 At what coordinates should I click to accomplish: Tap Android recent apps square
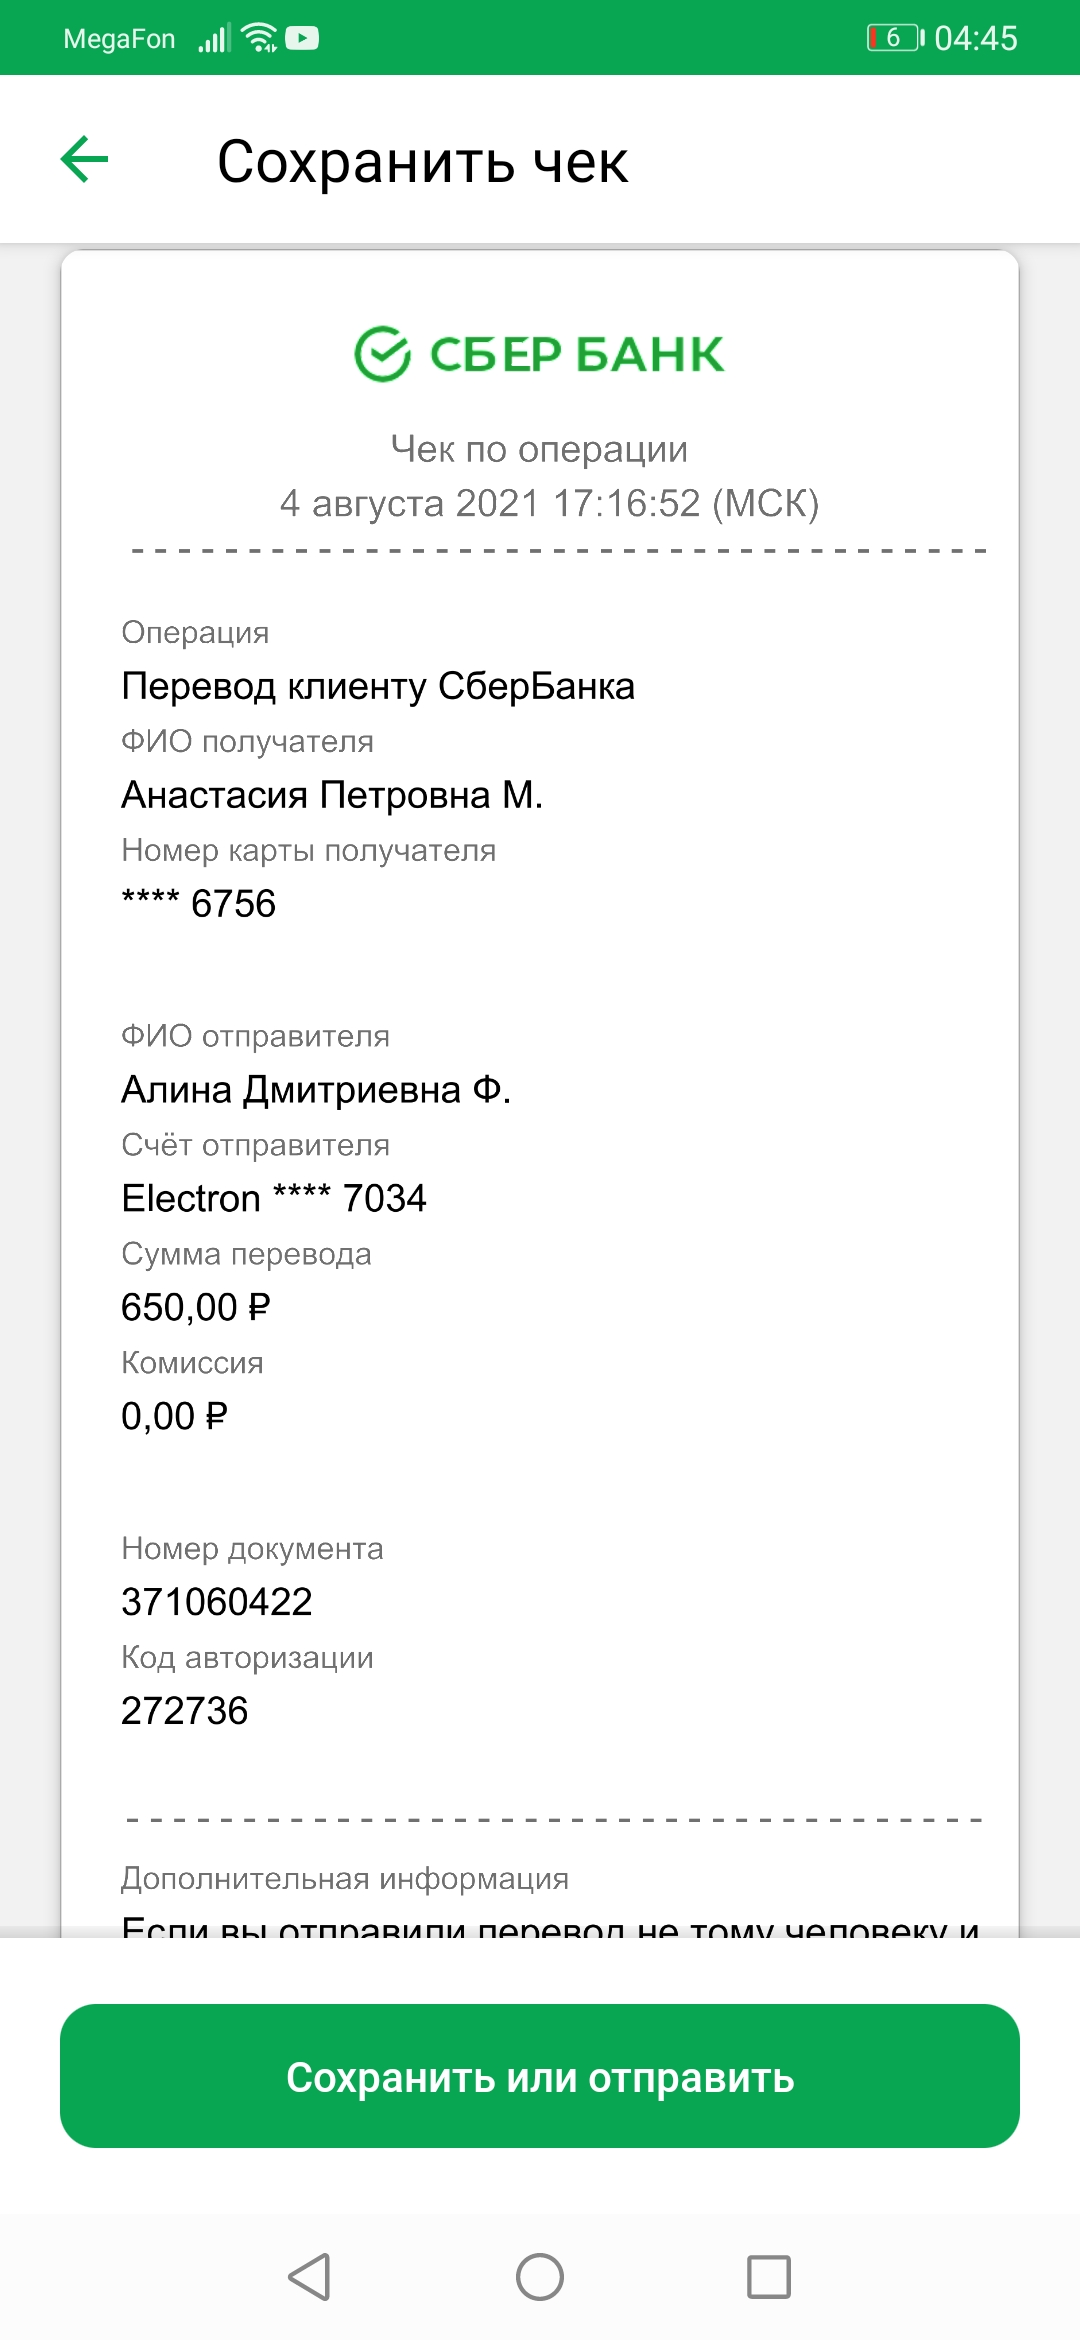coord(769,2277)
